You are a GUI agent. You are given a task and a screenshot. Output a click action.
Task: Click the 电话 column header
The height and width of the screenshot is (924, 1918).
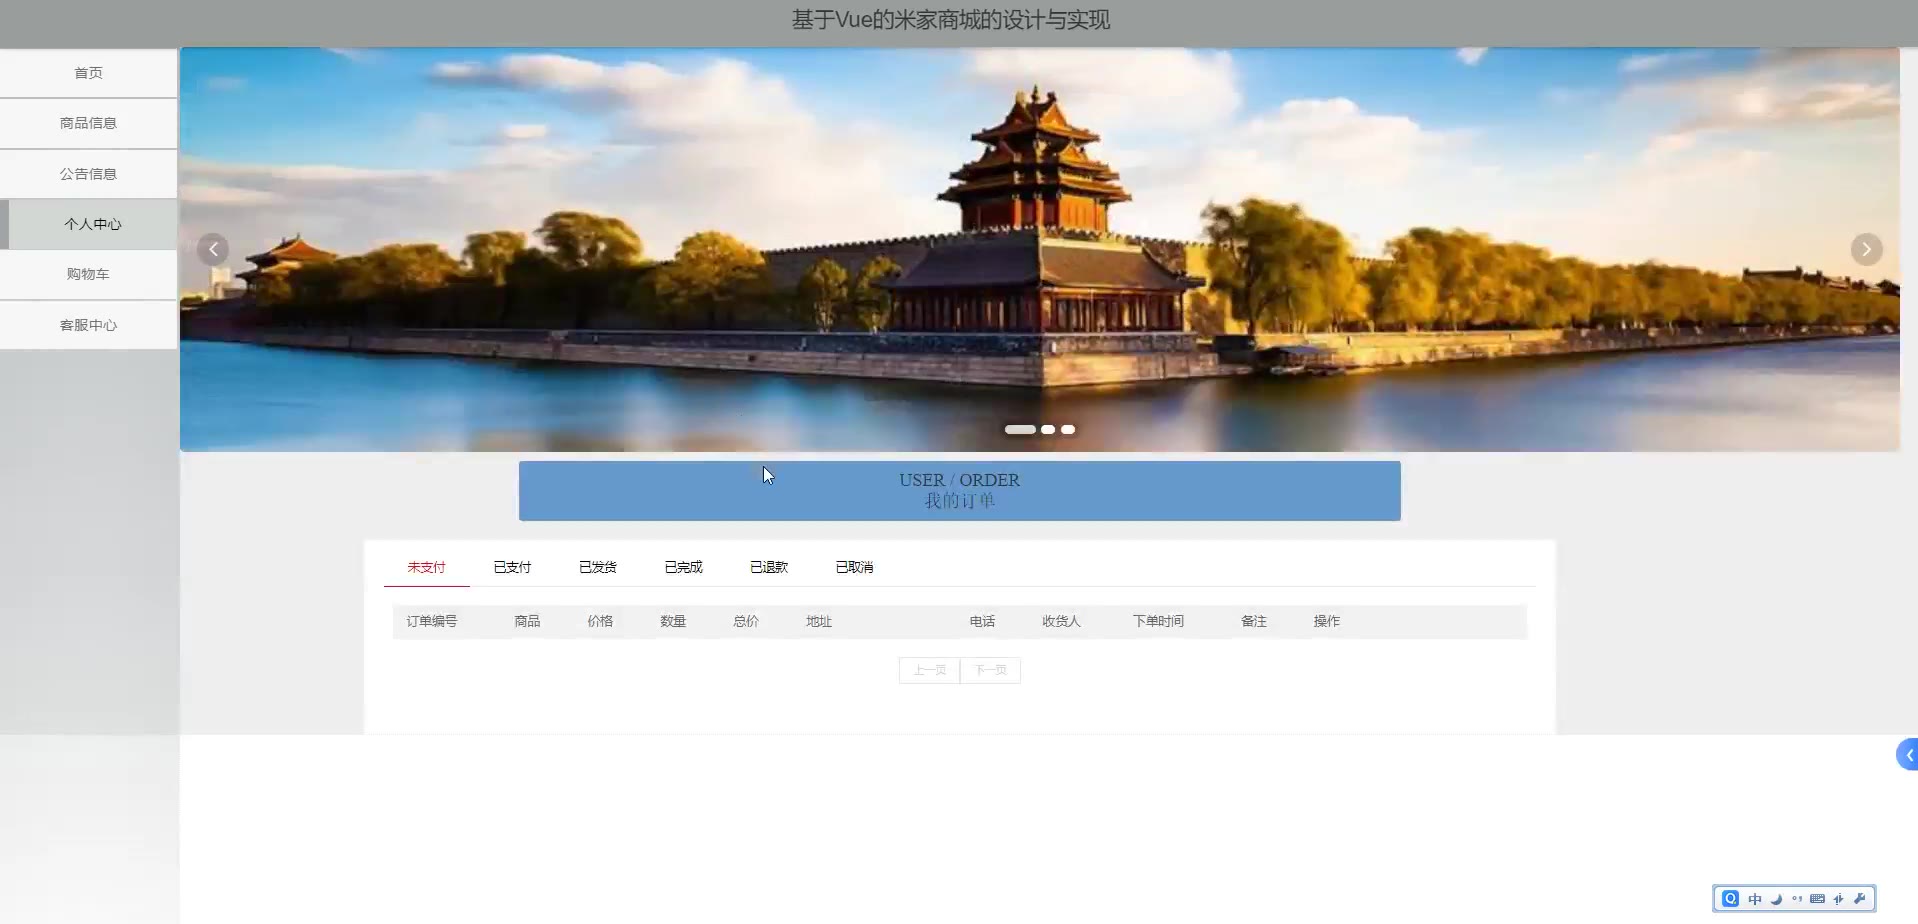[x=982, y=621]
